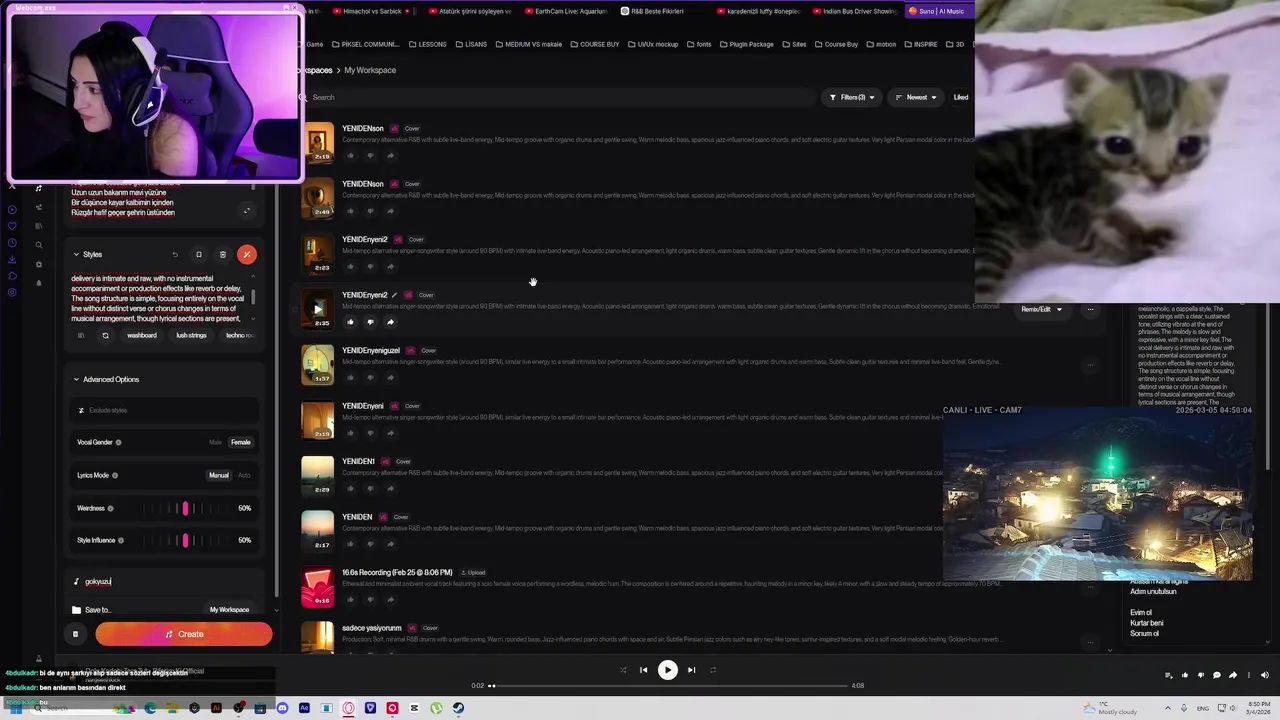The image size is (1280, 720).
Task: Dislike the YENIDEnyeni2 song with pencil icon
Action: [x=370, y=322]
